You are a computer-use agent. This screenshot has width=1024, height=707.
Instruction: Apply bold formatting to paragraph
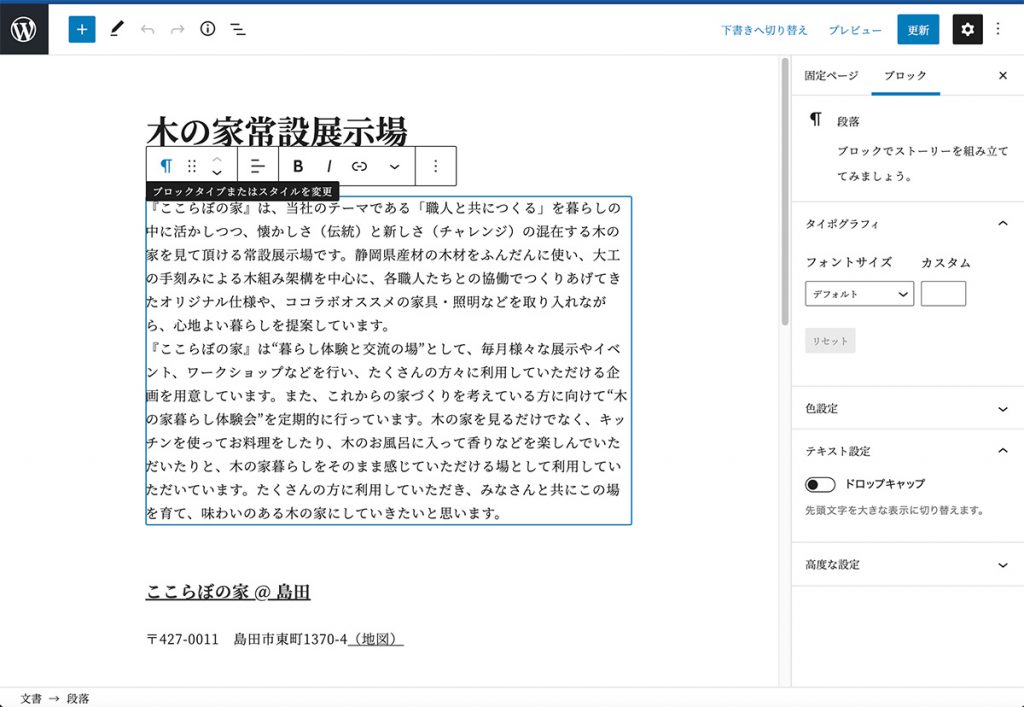pyautogui.click(x=298, y=166)
